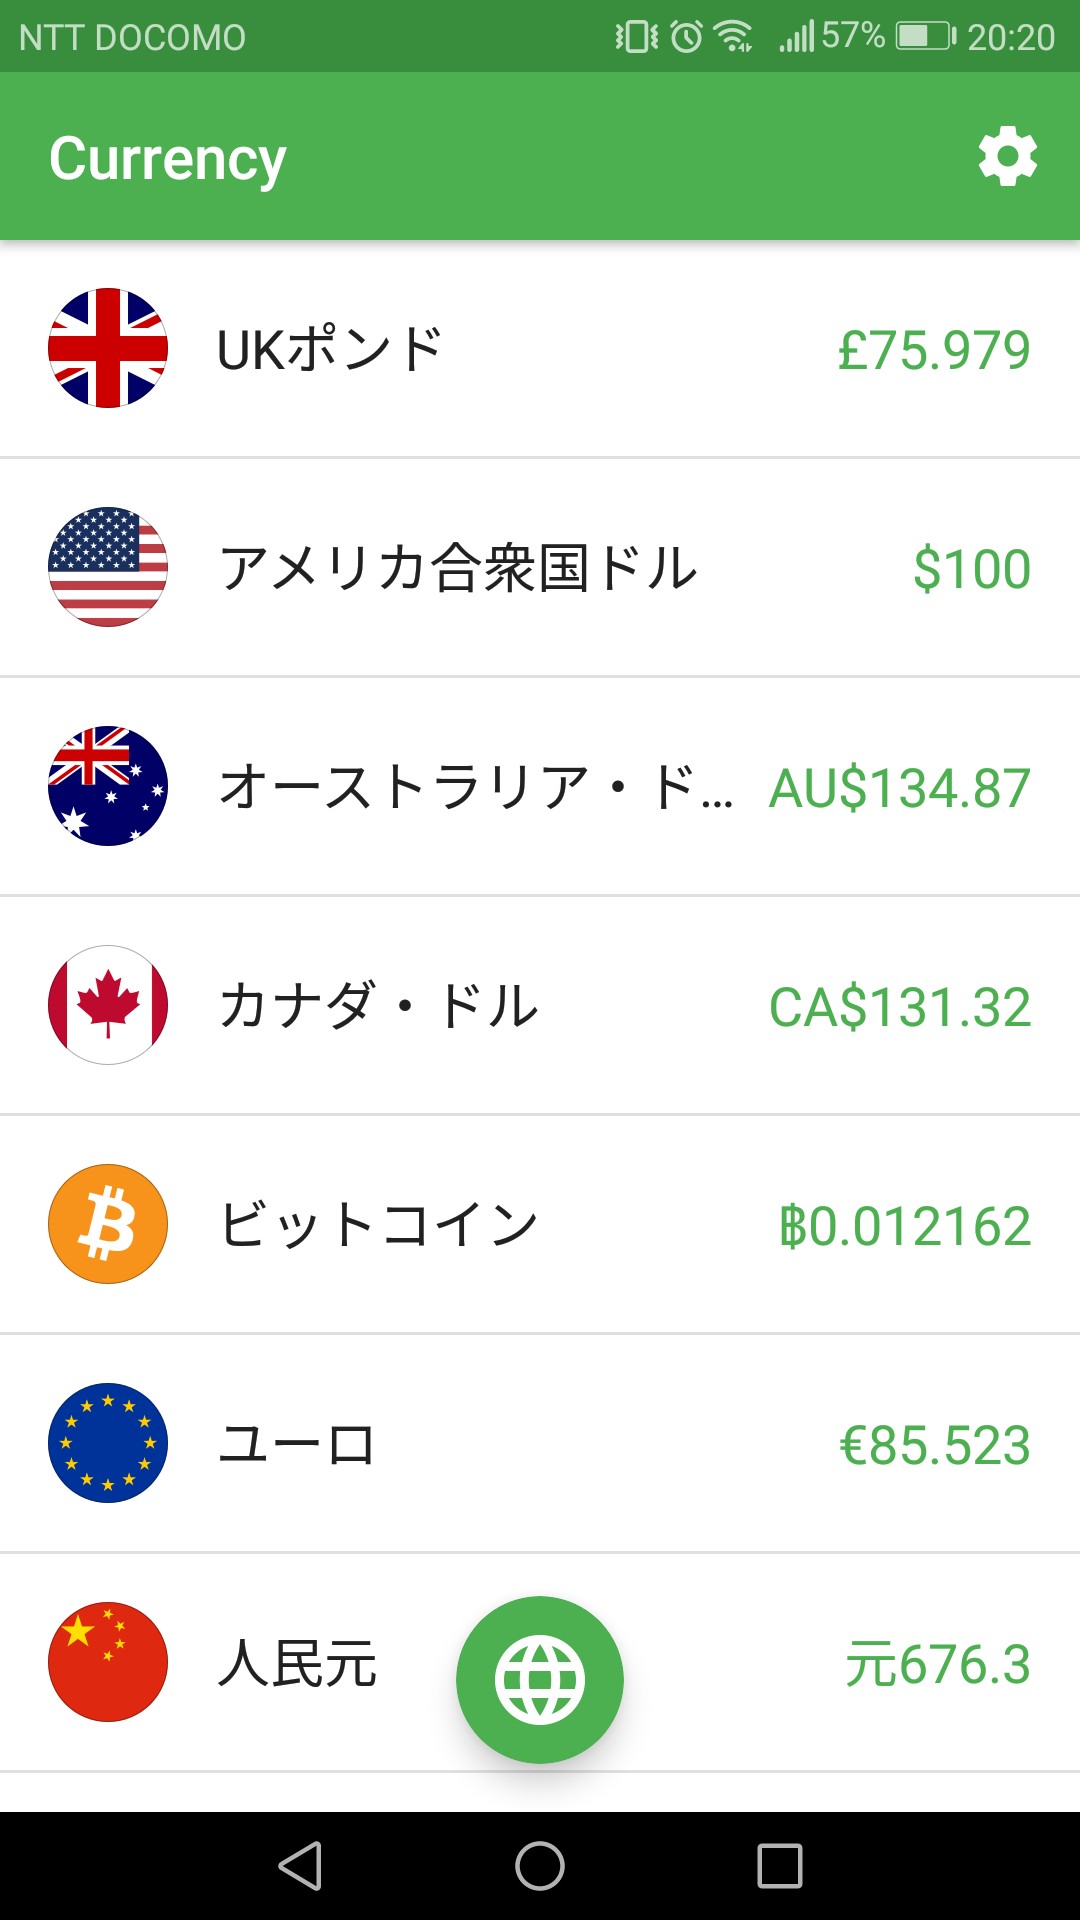Tap the €85.523 euro amount
1080x1920 pixels.
click(934, 1445)
